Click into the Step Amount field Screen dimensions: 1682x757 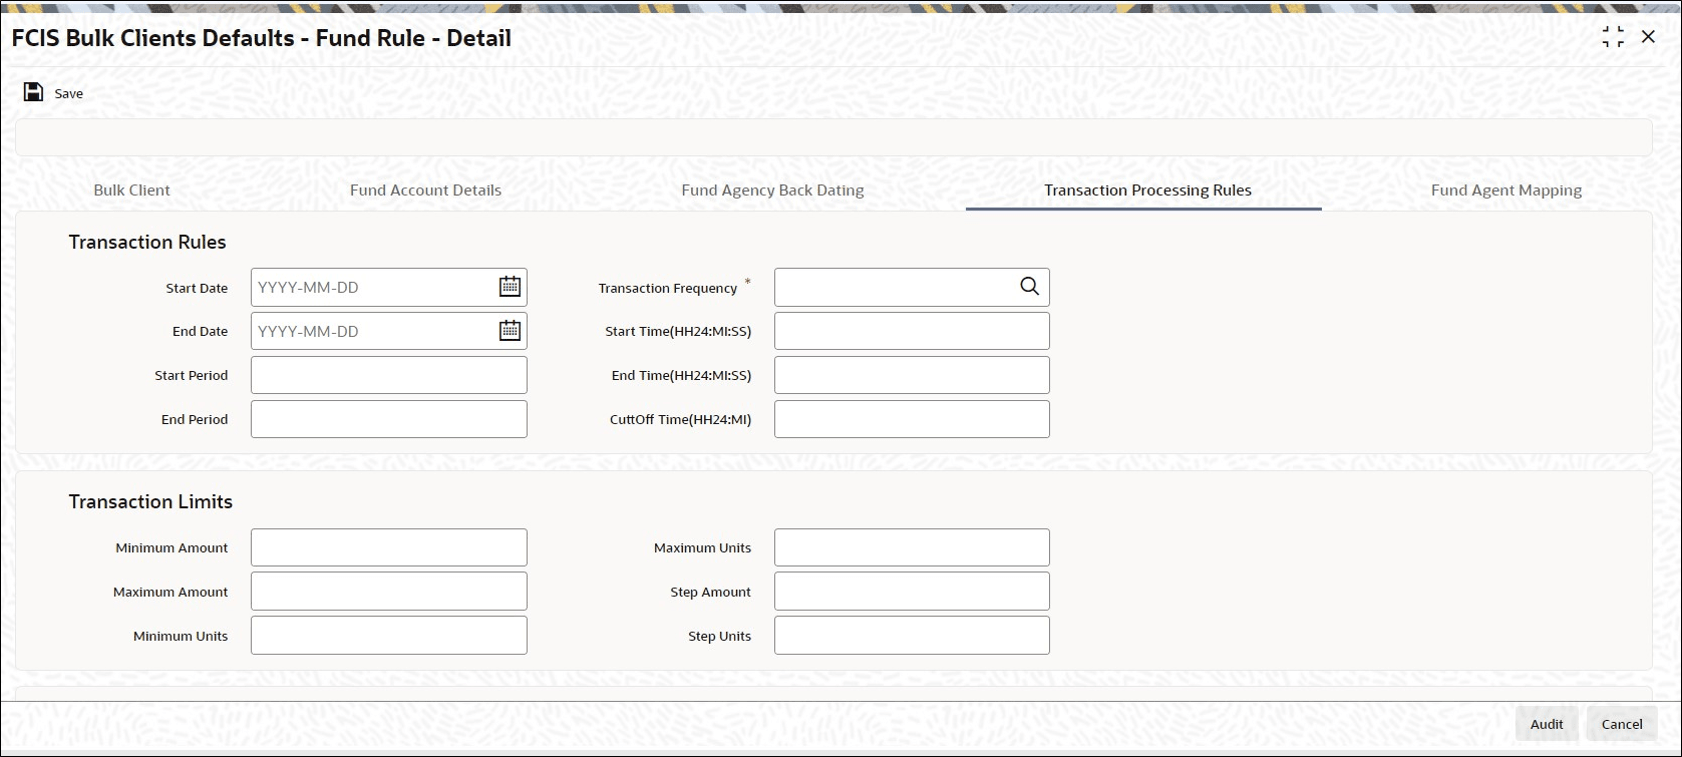click(x=912, y=591)
